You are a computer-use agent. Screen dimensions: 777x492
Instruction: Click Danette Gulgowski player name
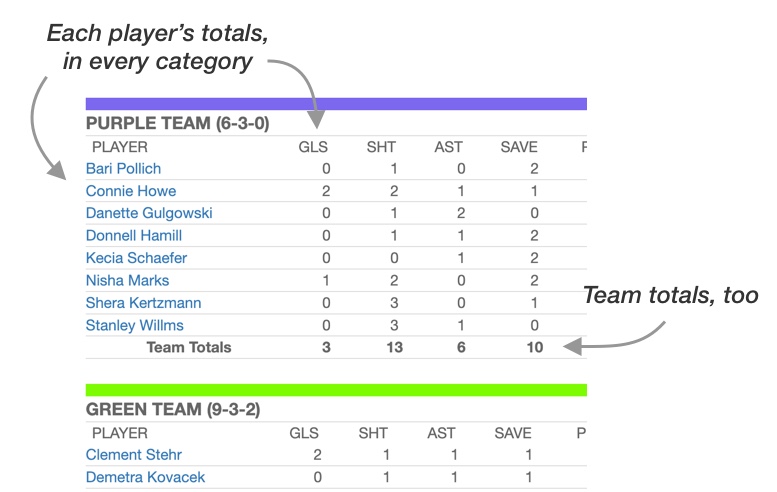tap(149, 213)
